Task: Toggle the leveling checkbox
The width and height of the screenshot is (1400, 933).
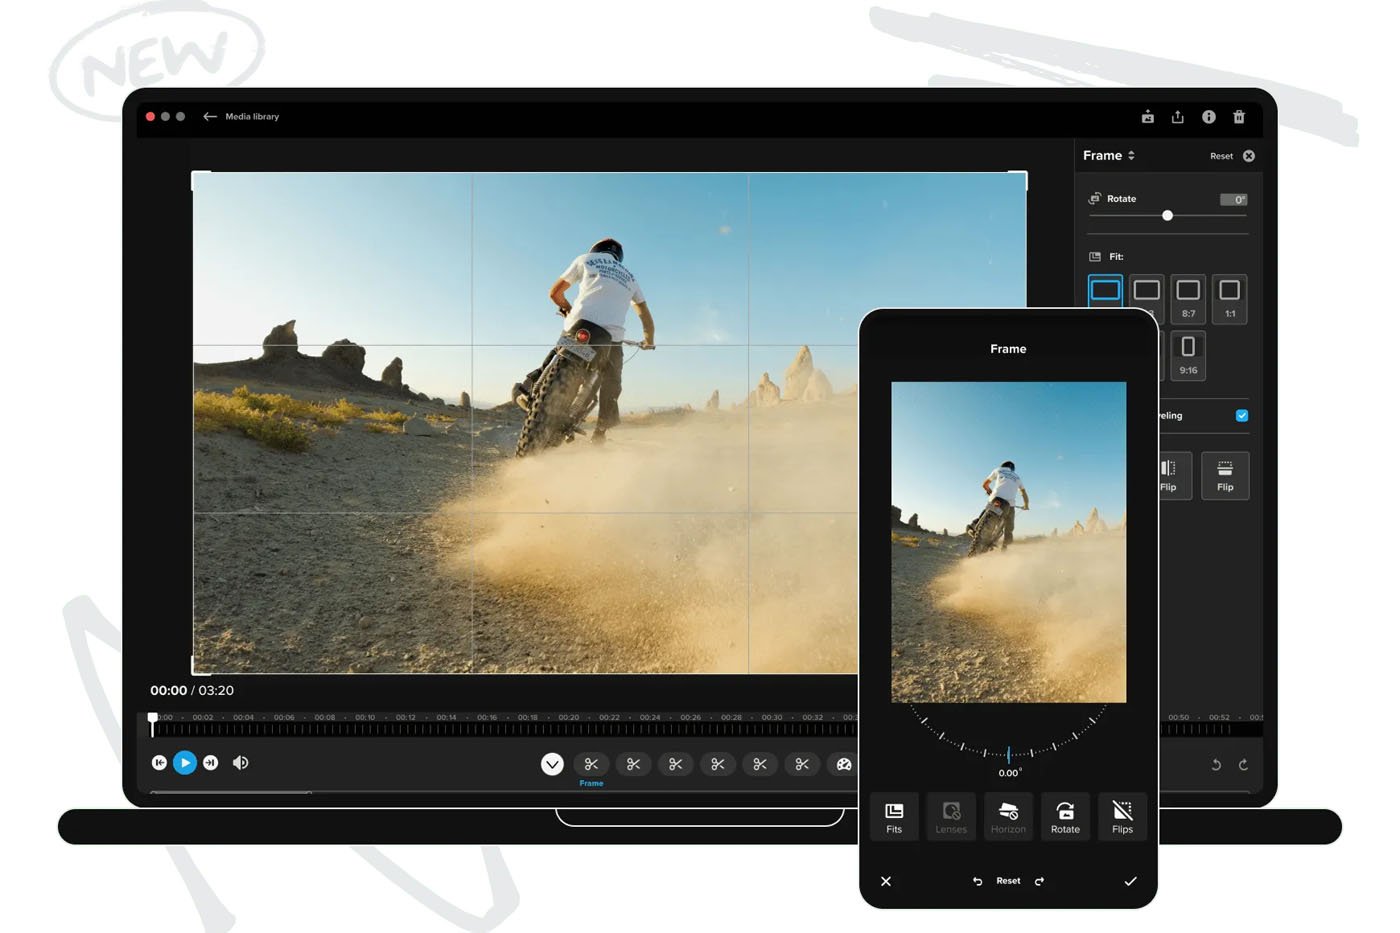Action: coord(1242,415)
